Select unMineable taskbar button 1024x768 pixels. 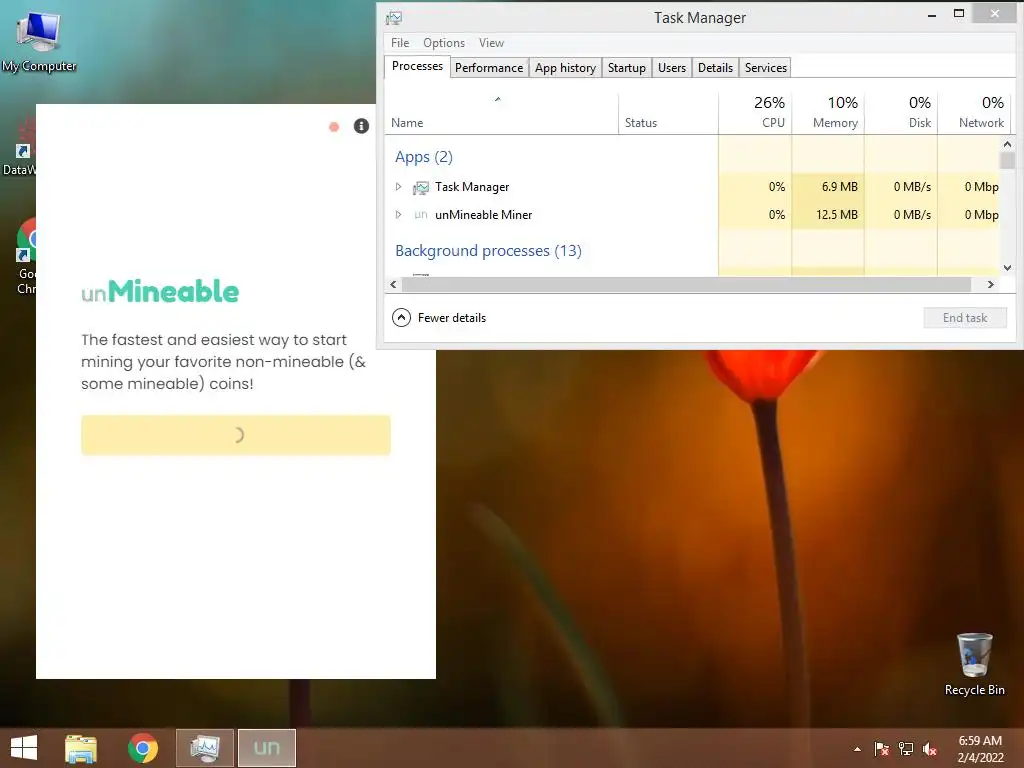266,748
